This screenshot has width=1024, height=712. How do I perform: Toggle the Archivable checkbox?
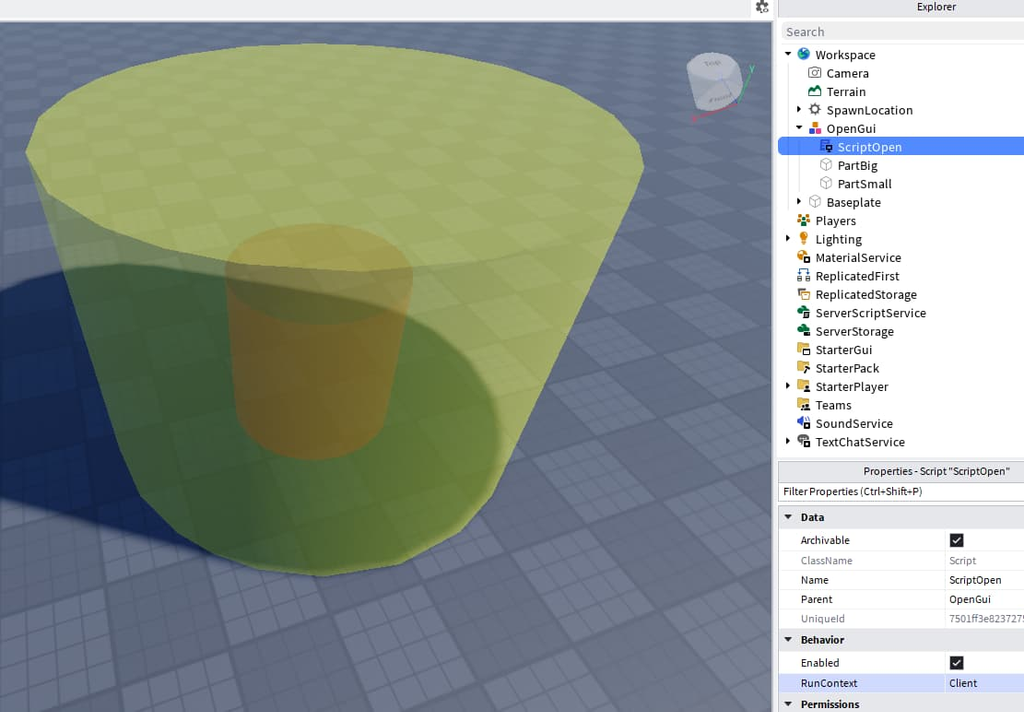956,540
